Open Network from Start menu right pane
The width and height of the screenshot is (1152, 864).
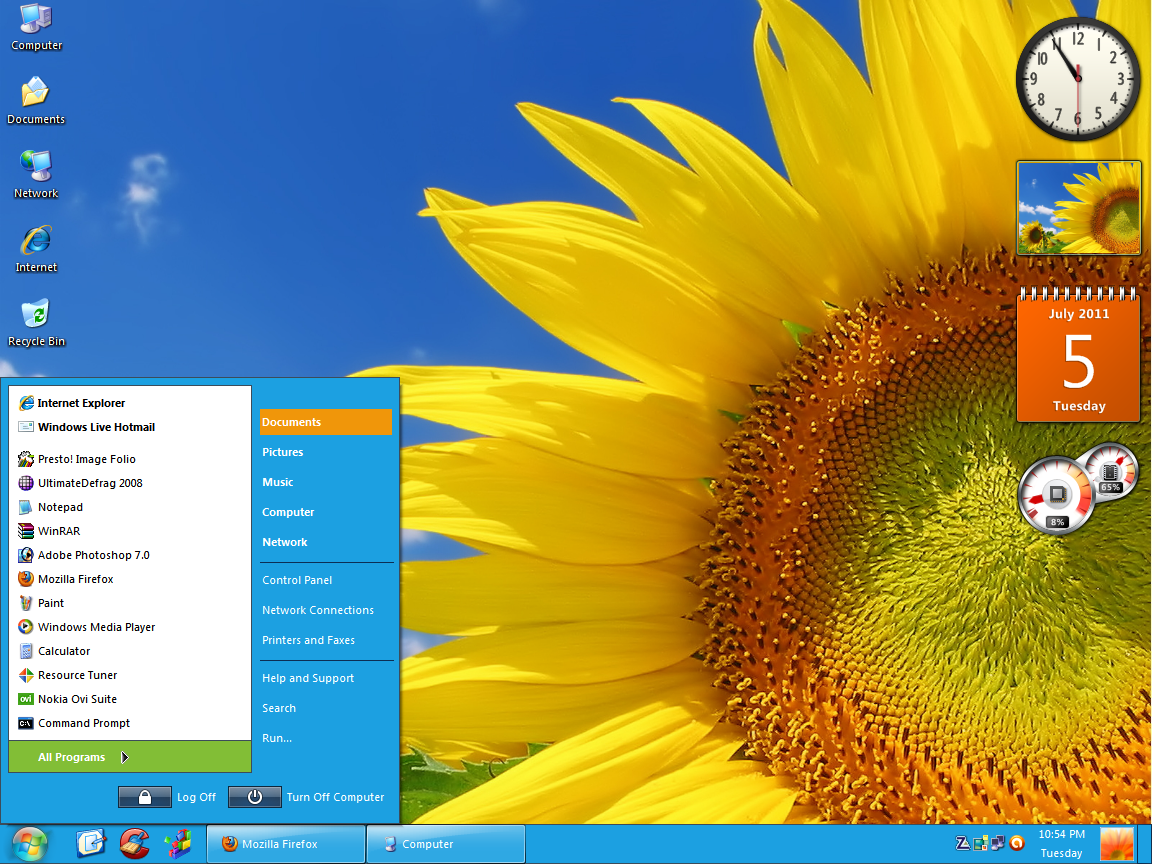[x=285, y=542]
